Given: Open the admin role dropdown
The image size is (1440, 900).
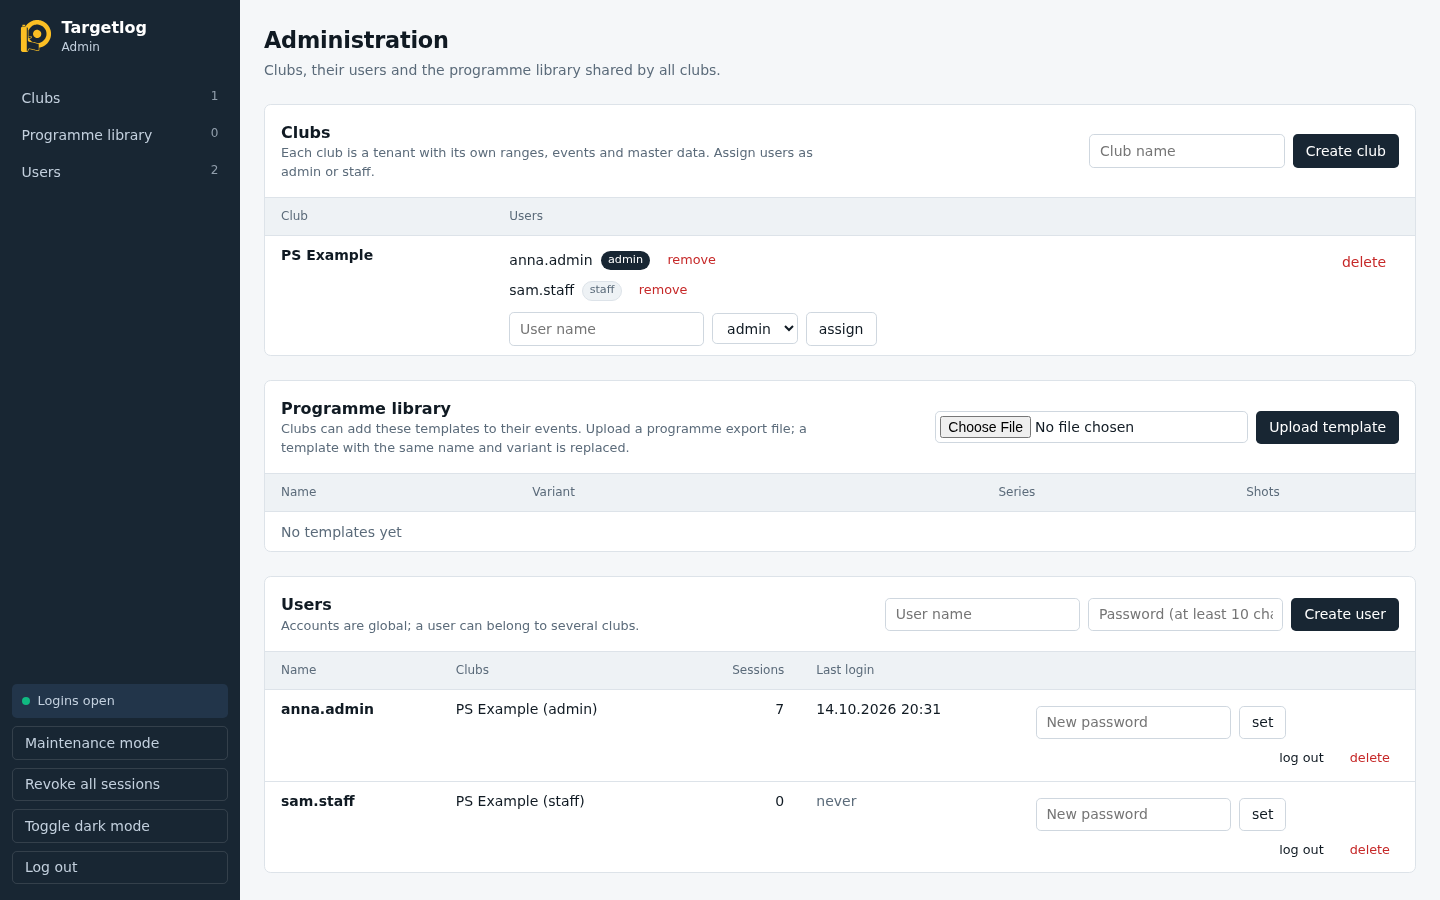Looking at the screenshot, I should click(x=755, y=329).
